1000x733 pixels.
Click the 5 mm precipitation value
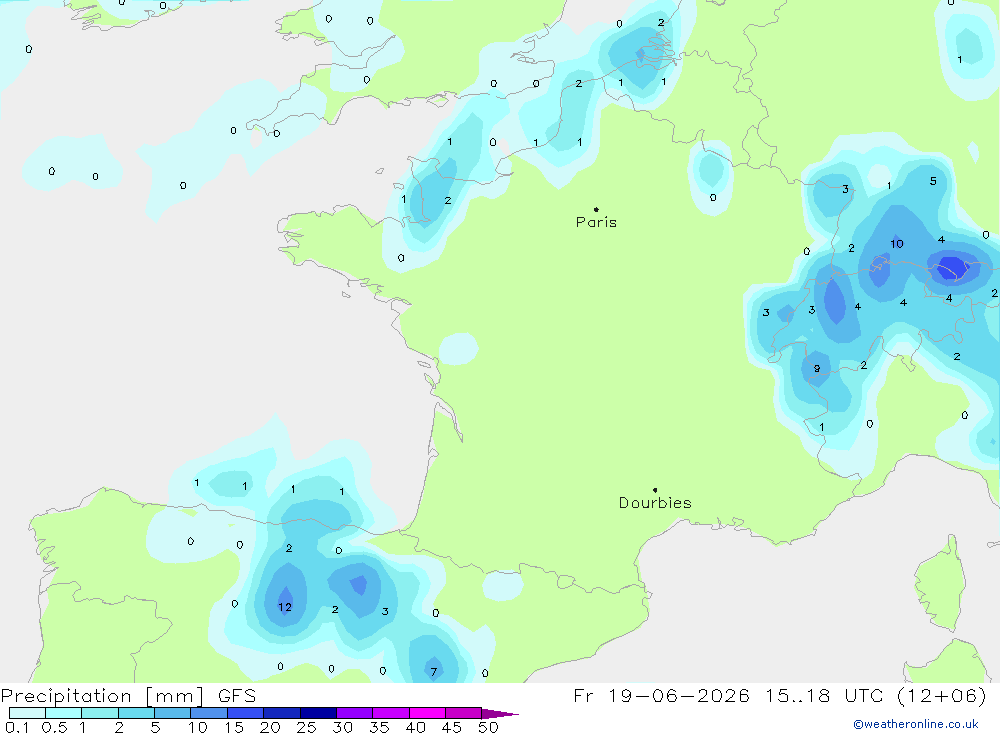point(933,181)
